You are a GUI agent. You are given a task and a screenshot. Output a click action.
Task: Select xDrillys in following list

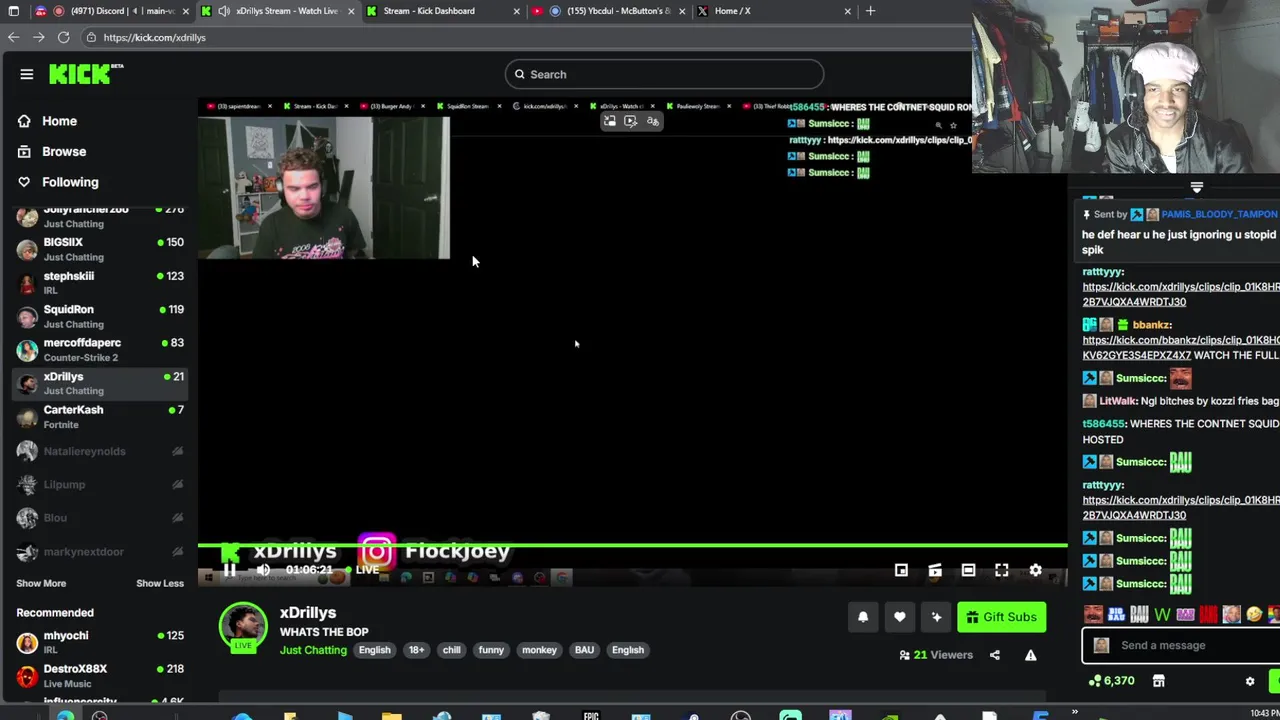[x=100, y=383]
